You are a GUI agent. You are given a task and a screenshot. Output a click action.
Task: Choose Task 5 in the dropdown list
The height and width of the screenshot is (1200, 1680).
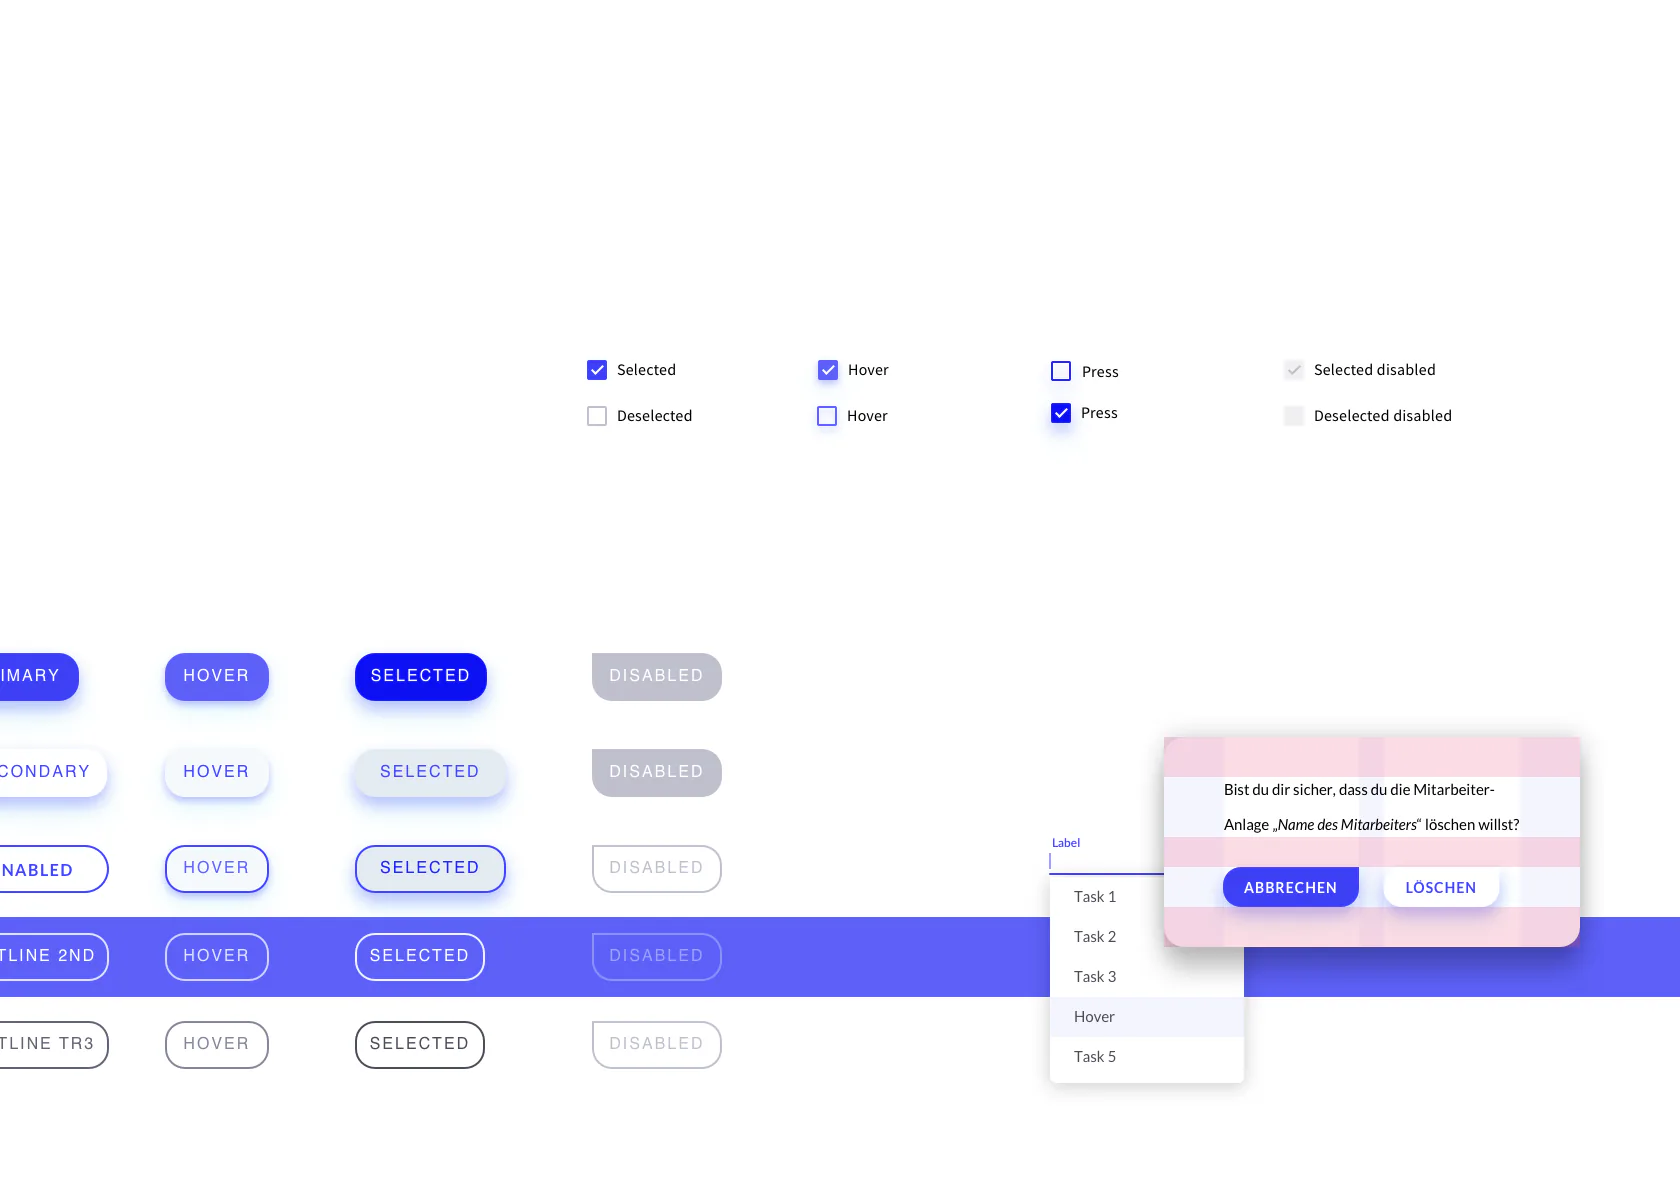[1147, 1057]
